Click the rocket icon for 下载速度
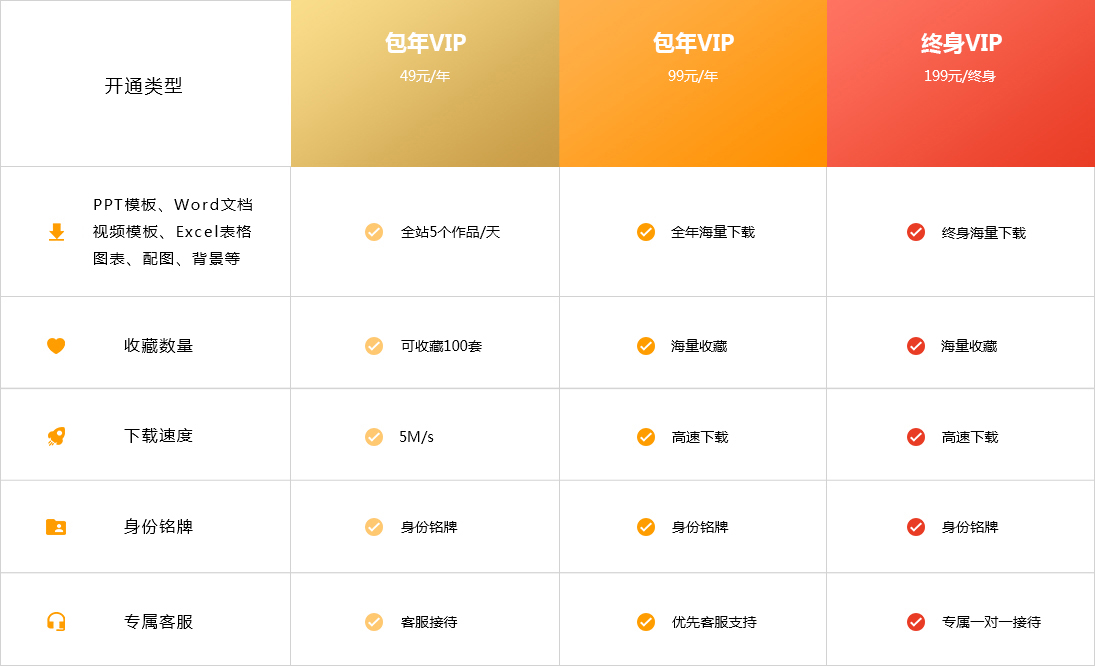Screen dimensions: 1095x666 pos(56,436)
